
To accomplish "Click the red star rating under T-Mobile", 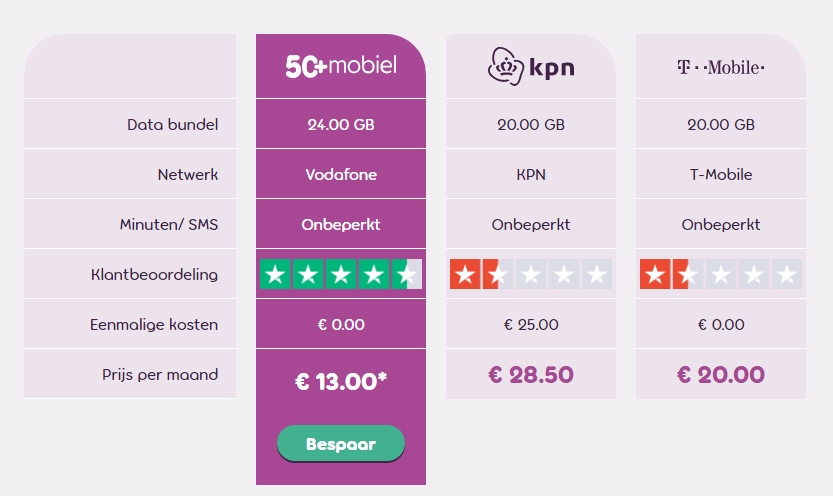I will (x=721, y=274).
